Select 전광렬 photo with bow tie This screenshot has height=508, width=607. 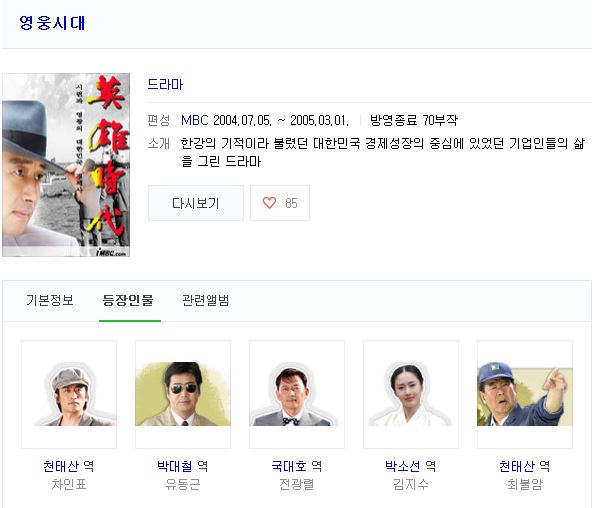click(x=297, y=394)
